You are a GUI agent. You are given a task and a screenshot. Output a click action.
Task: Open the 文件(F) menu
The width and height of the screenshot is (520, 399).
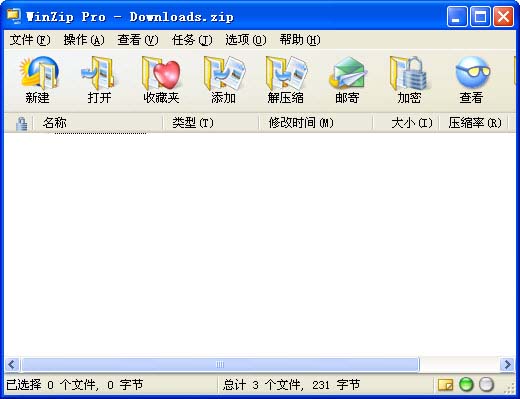(x=30, y=40)
